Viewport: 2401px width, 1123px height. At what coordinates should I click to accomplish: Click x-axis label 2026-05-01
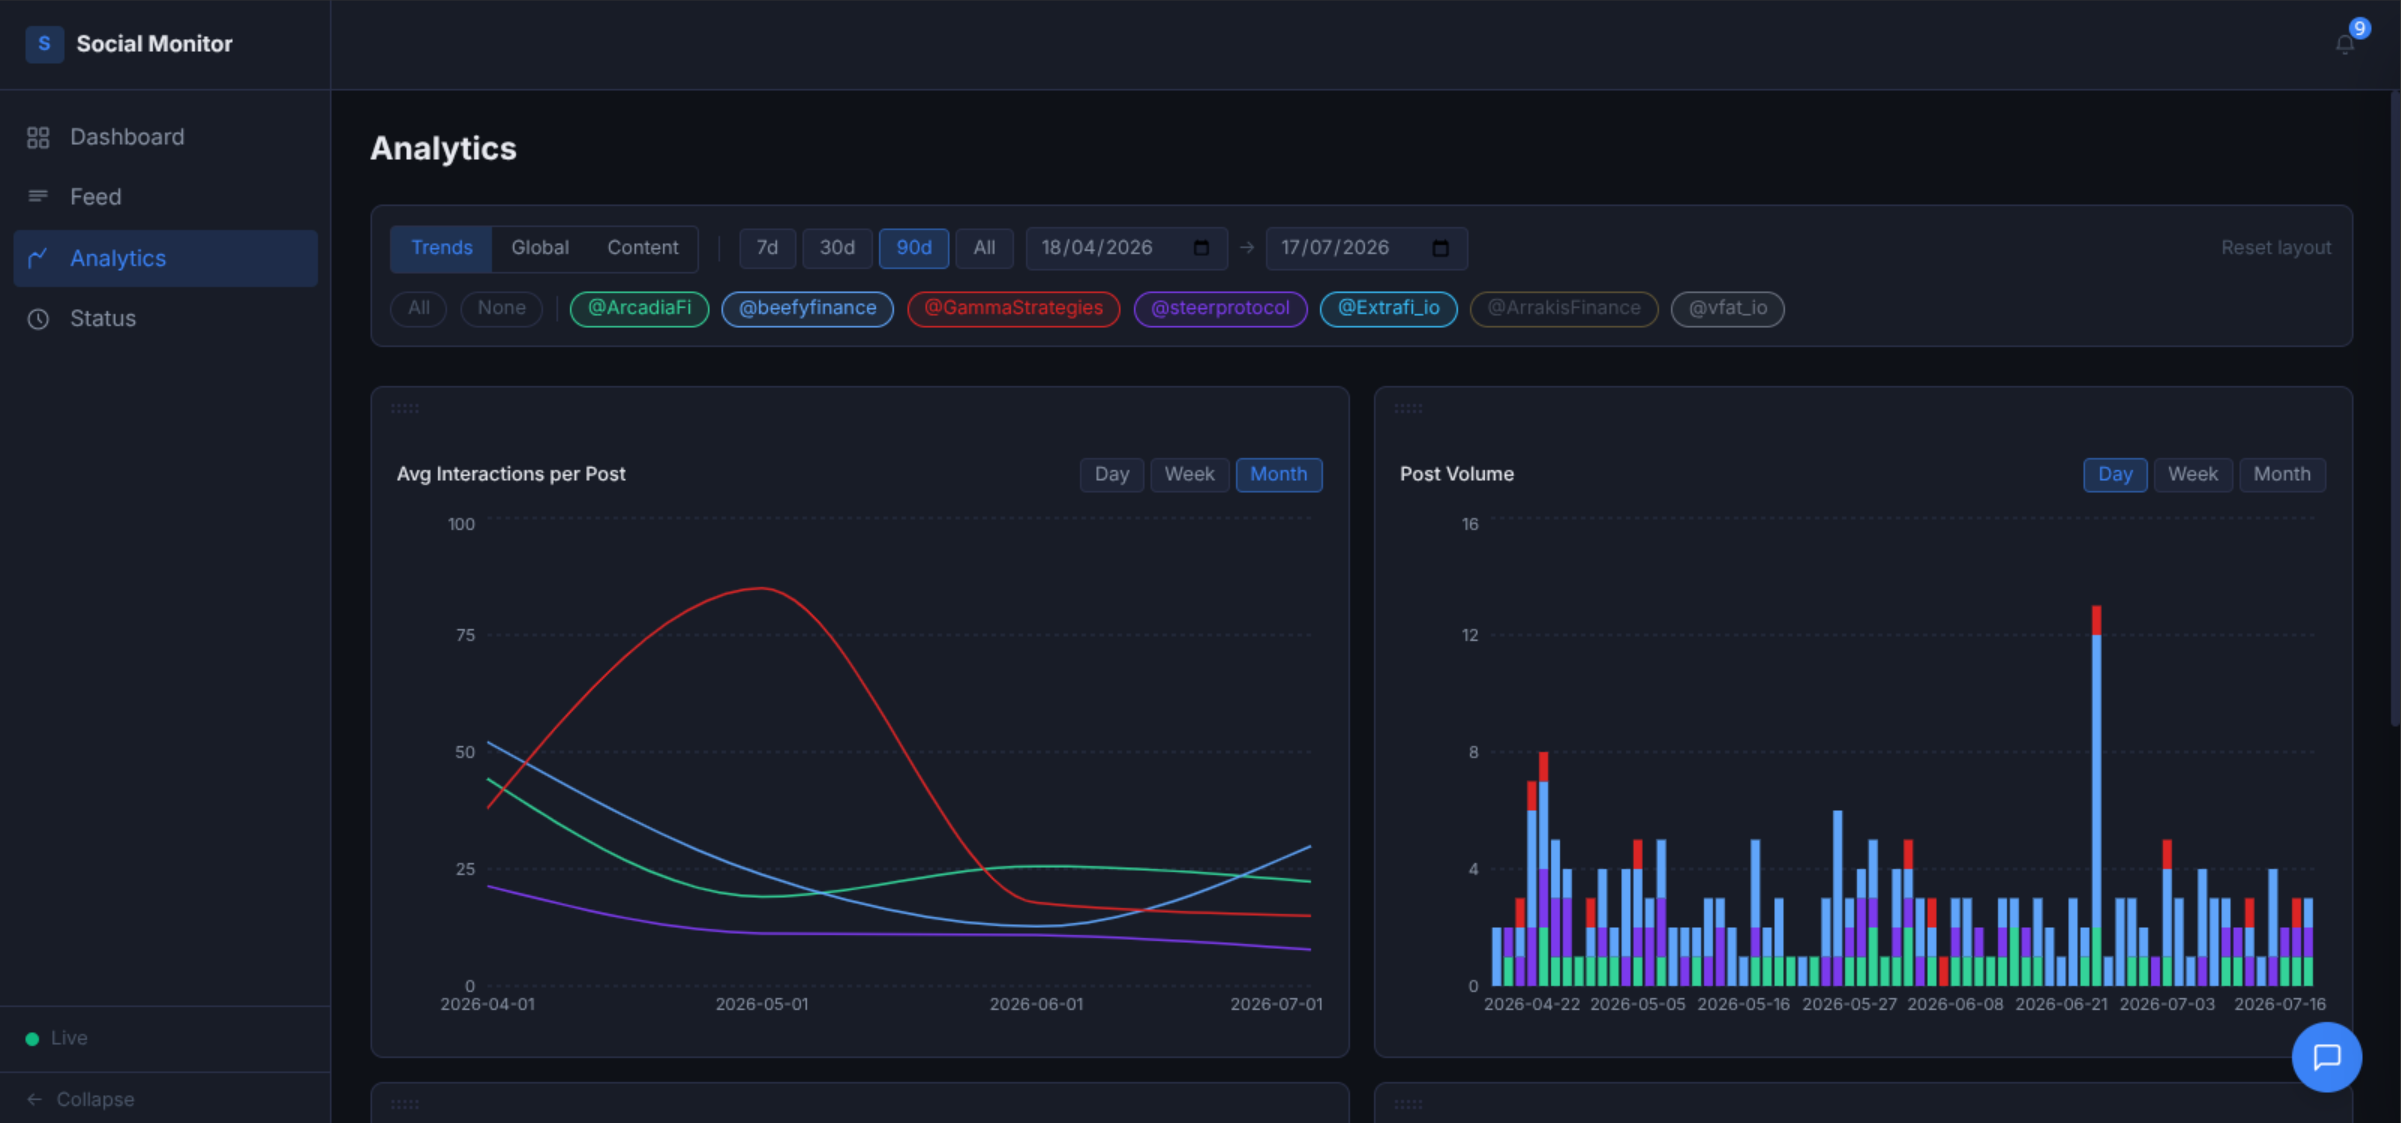(762, 1004)
